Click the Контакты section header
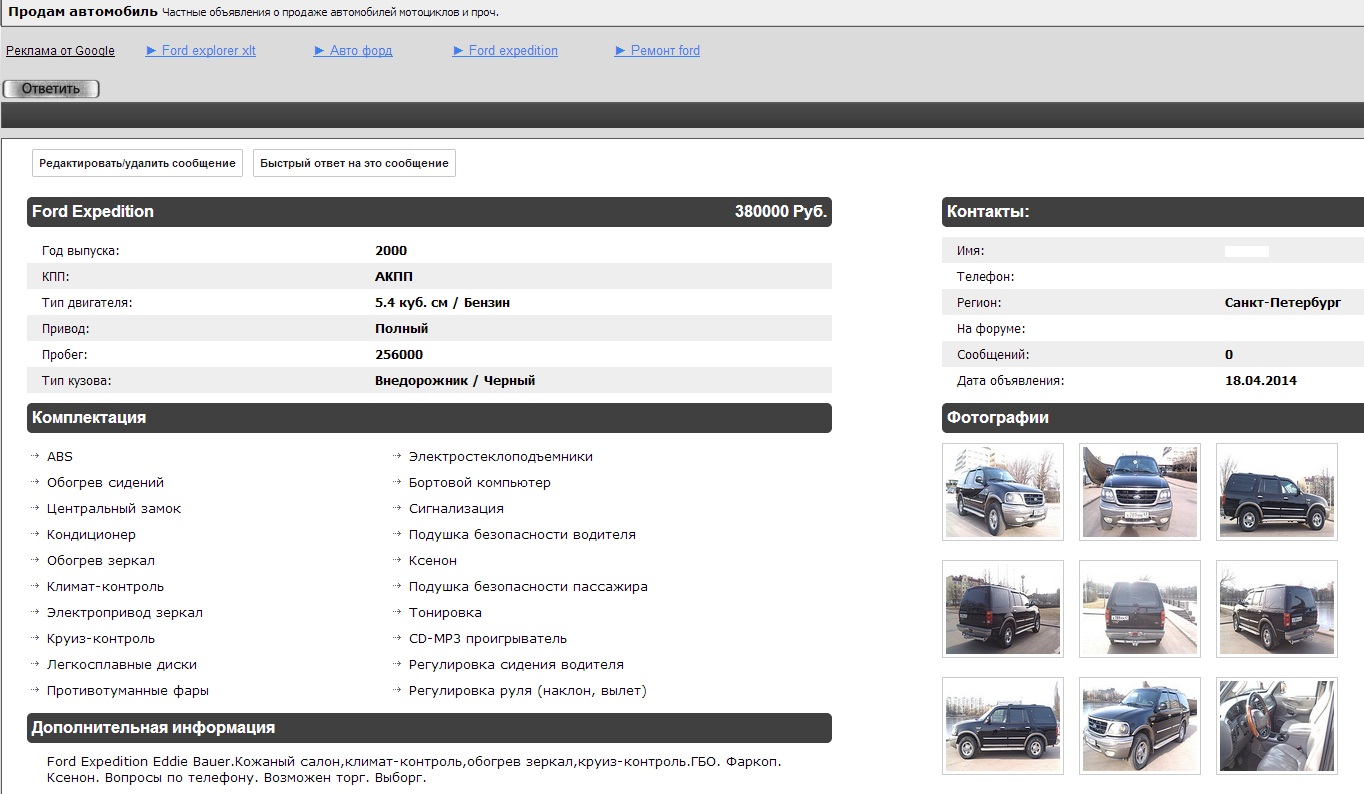Screen dimensions: 1364x794 click(988, 212)
